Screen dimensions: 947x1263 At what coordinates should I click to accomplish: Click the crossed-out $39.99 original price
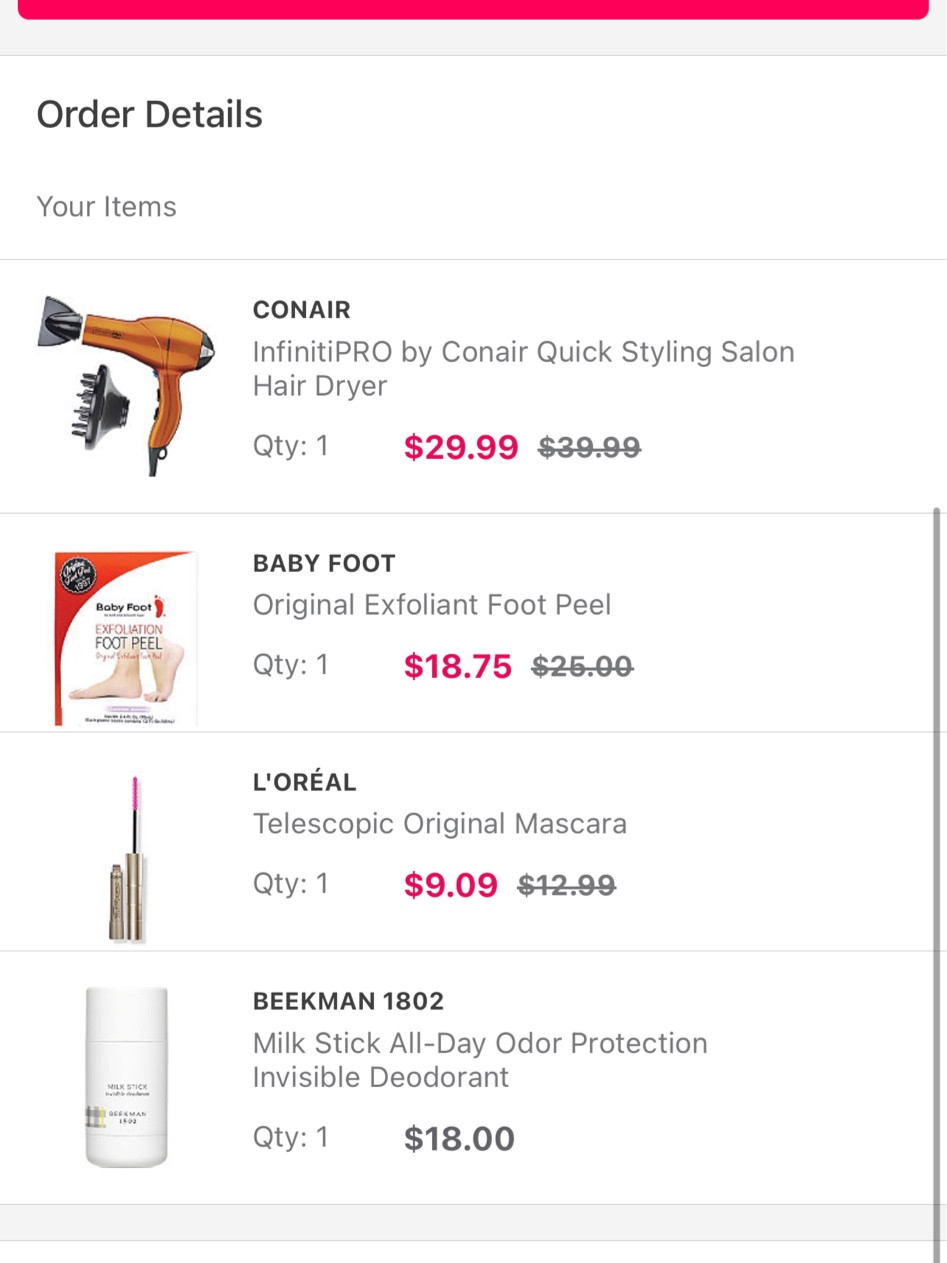coord(590,447)
